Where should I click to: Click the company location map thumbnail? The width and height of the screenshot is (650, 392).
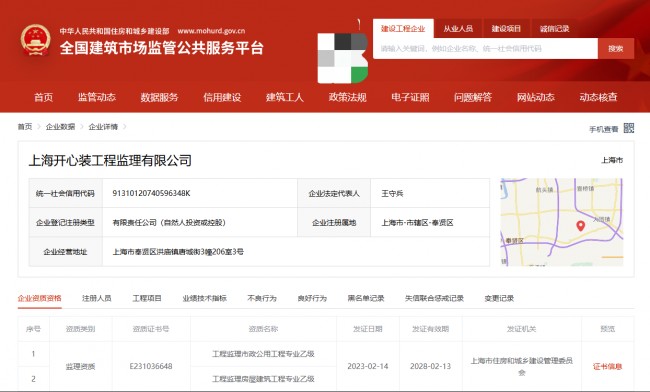[562, 222]
